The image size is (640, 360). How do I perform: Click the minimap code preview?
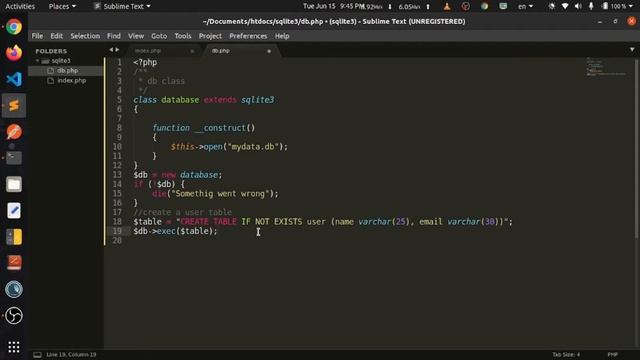pos(606,67)
